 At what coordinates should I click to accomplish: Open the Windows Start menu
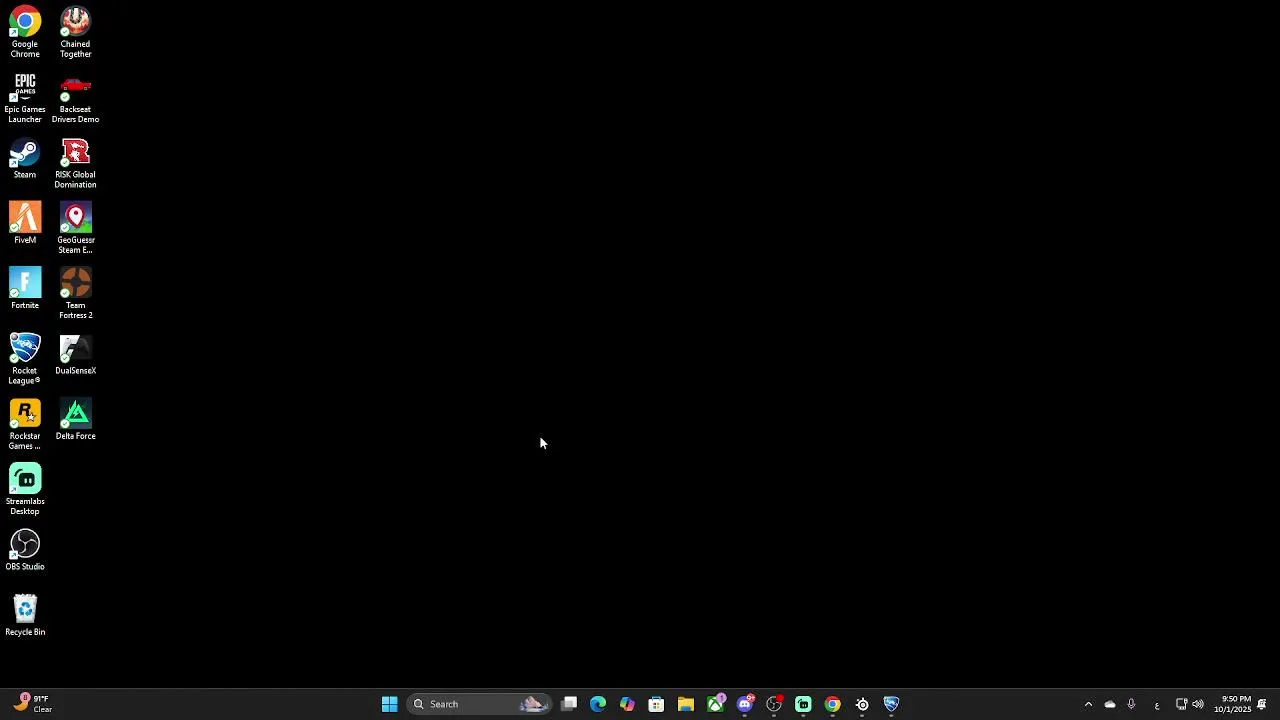coord(390,704)
